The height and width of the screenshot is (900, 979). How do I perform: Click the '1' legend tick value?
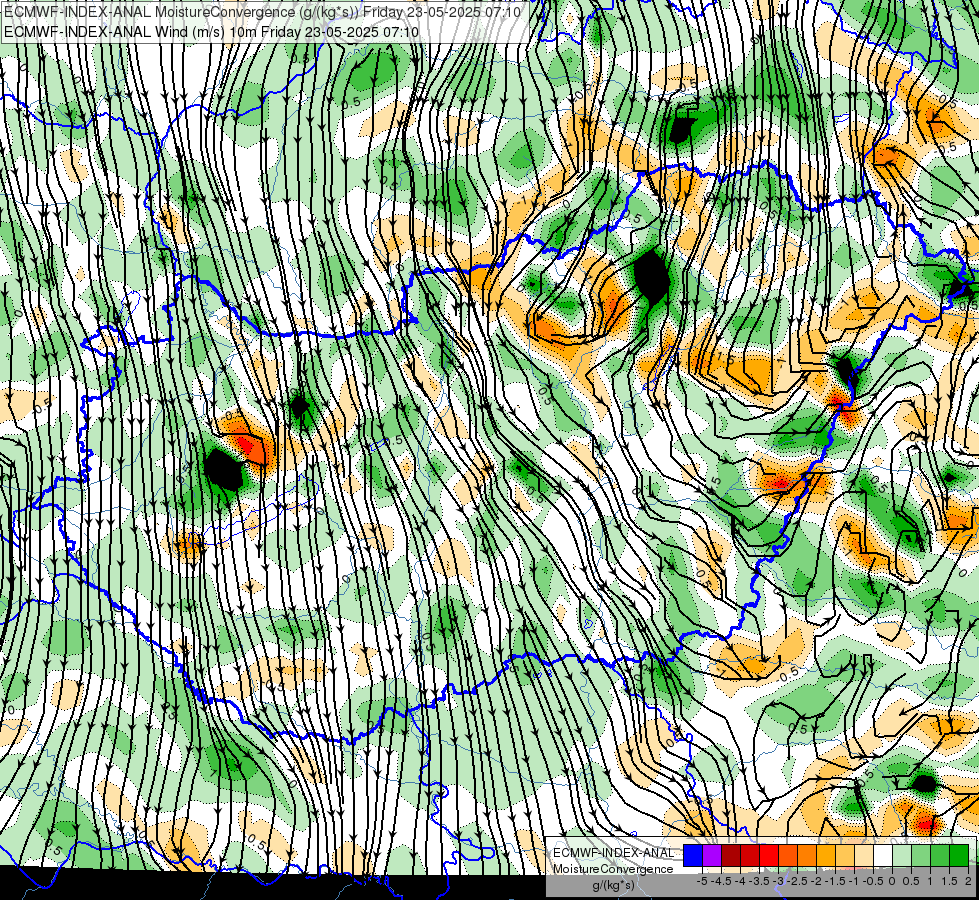pos(930,881)
